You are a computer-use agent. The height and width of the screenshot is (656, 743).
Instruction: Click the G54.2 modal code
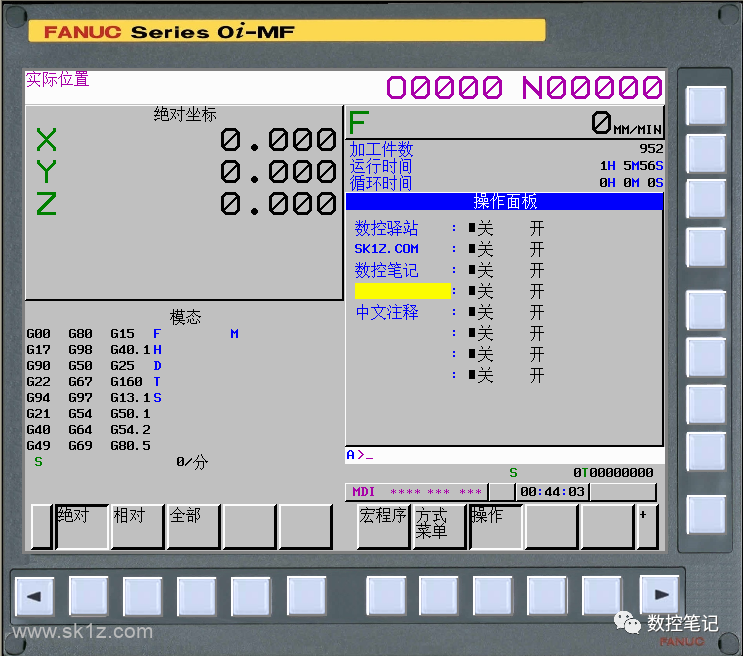coord(130,430)
